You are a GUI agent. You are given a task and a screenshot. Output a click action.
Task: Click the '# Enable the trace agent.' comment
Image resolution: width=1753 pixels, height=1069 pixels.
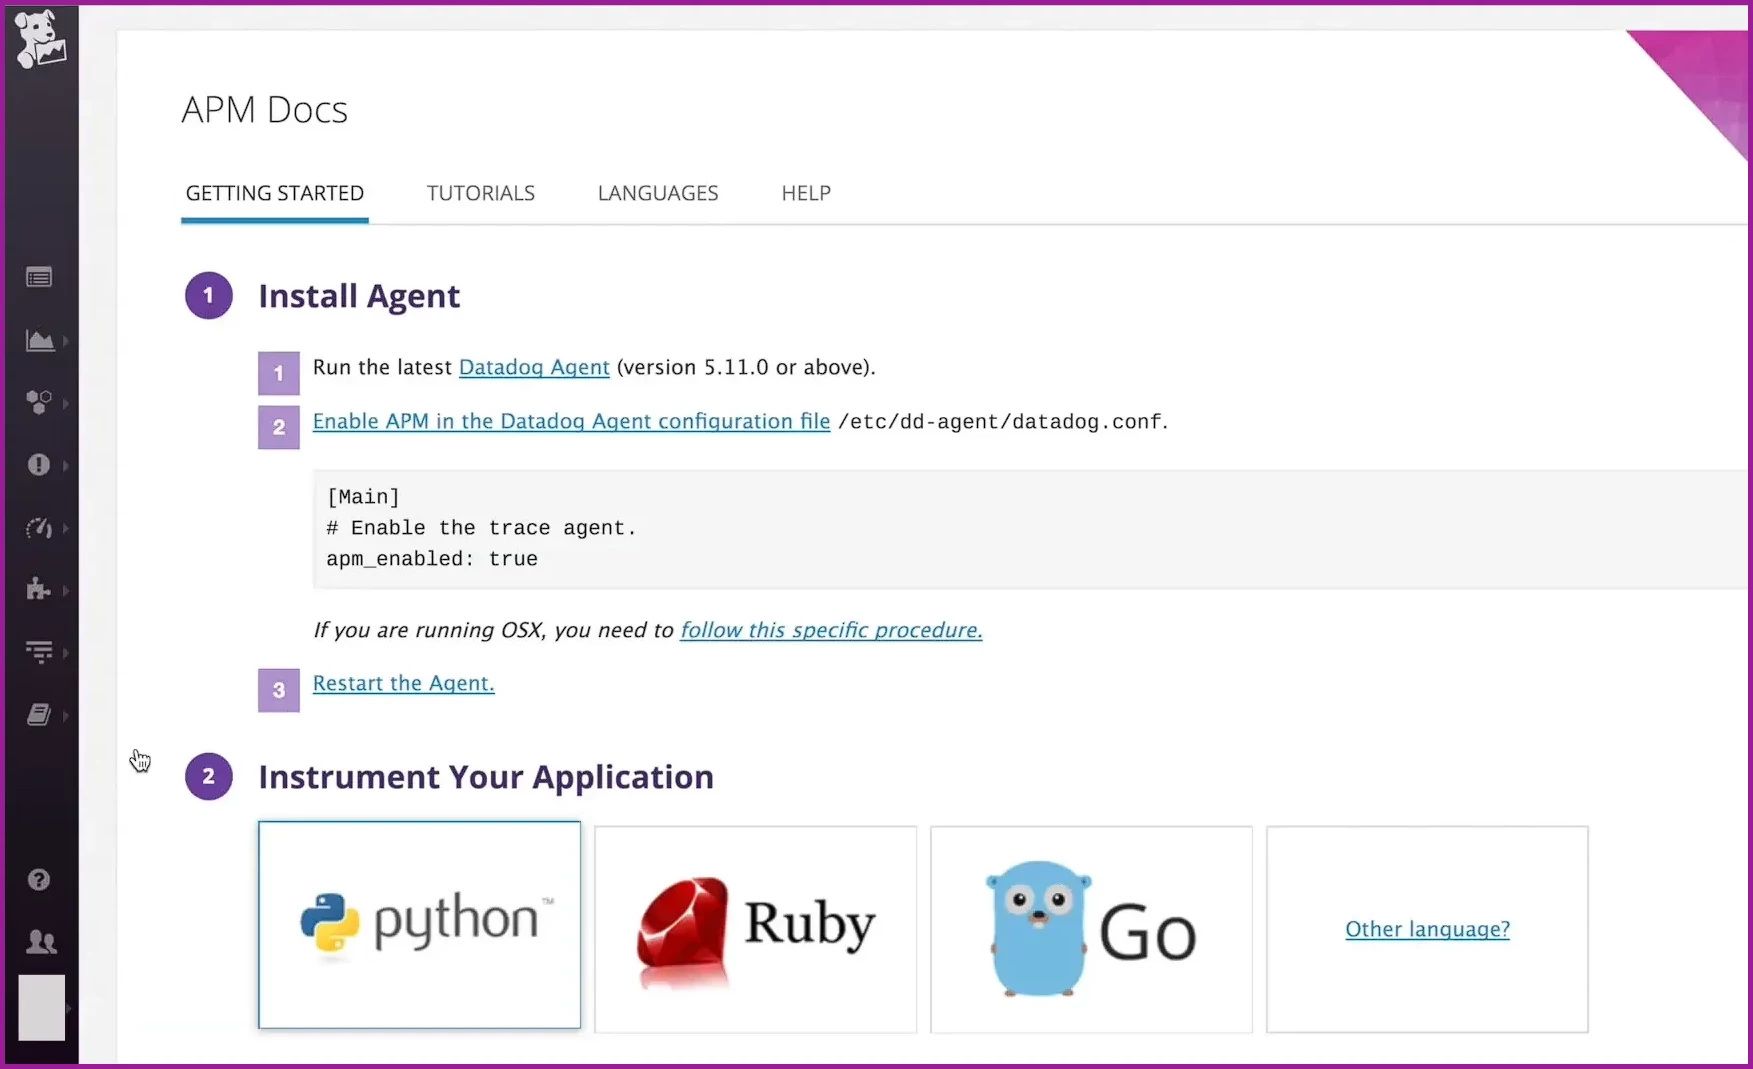481,528
